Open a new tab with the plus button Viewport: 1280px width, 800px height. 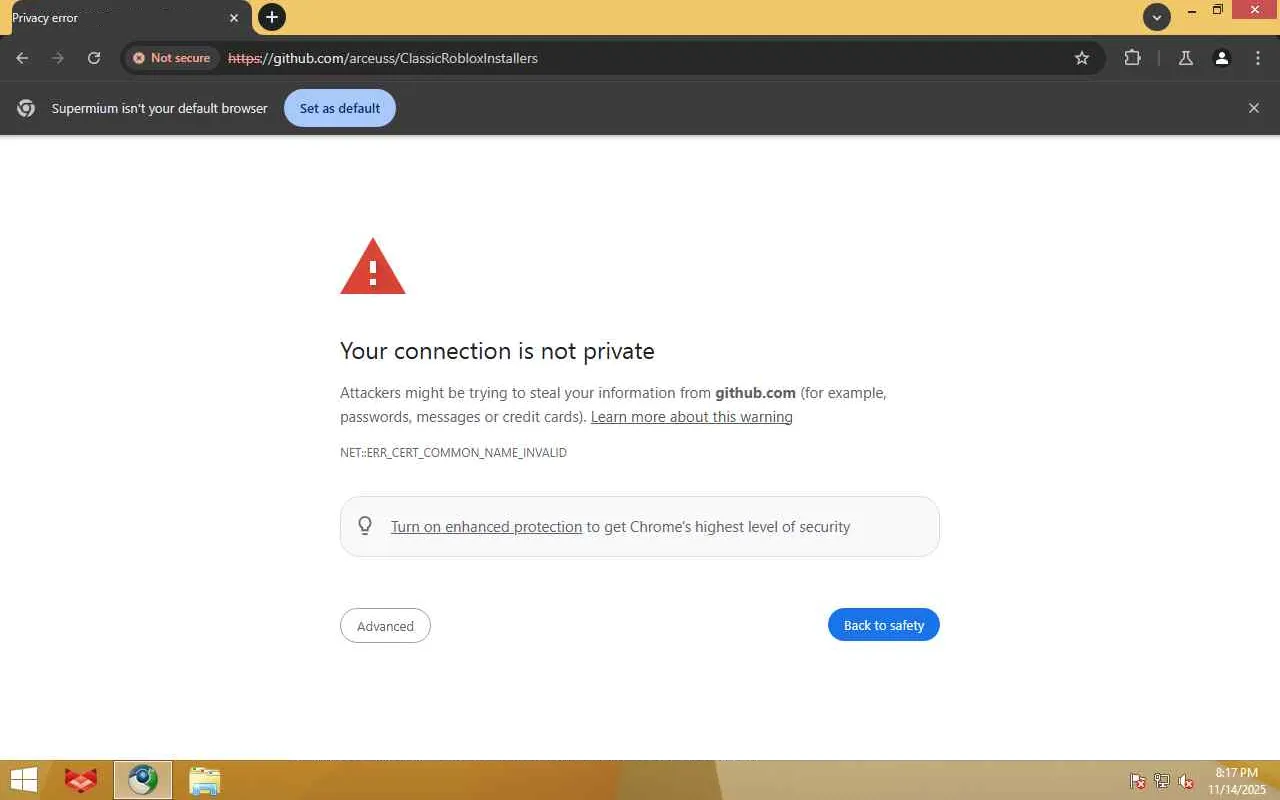[272, 17]
